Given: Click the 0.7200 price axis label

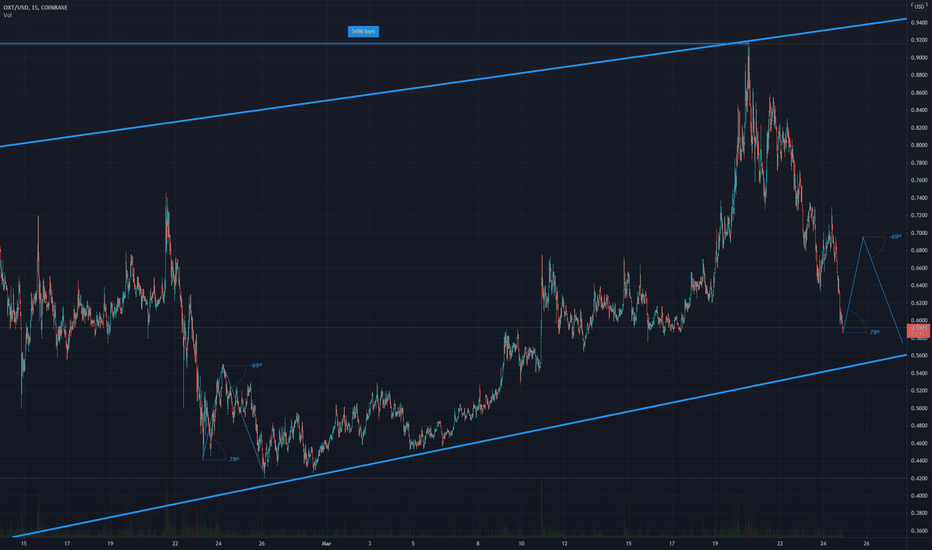Looking at the screenshot, I should click(x=919, y=216).
